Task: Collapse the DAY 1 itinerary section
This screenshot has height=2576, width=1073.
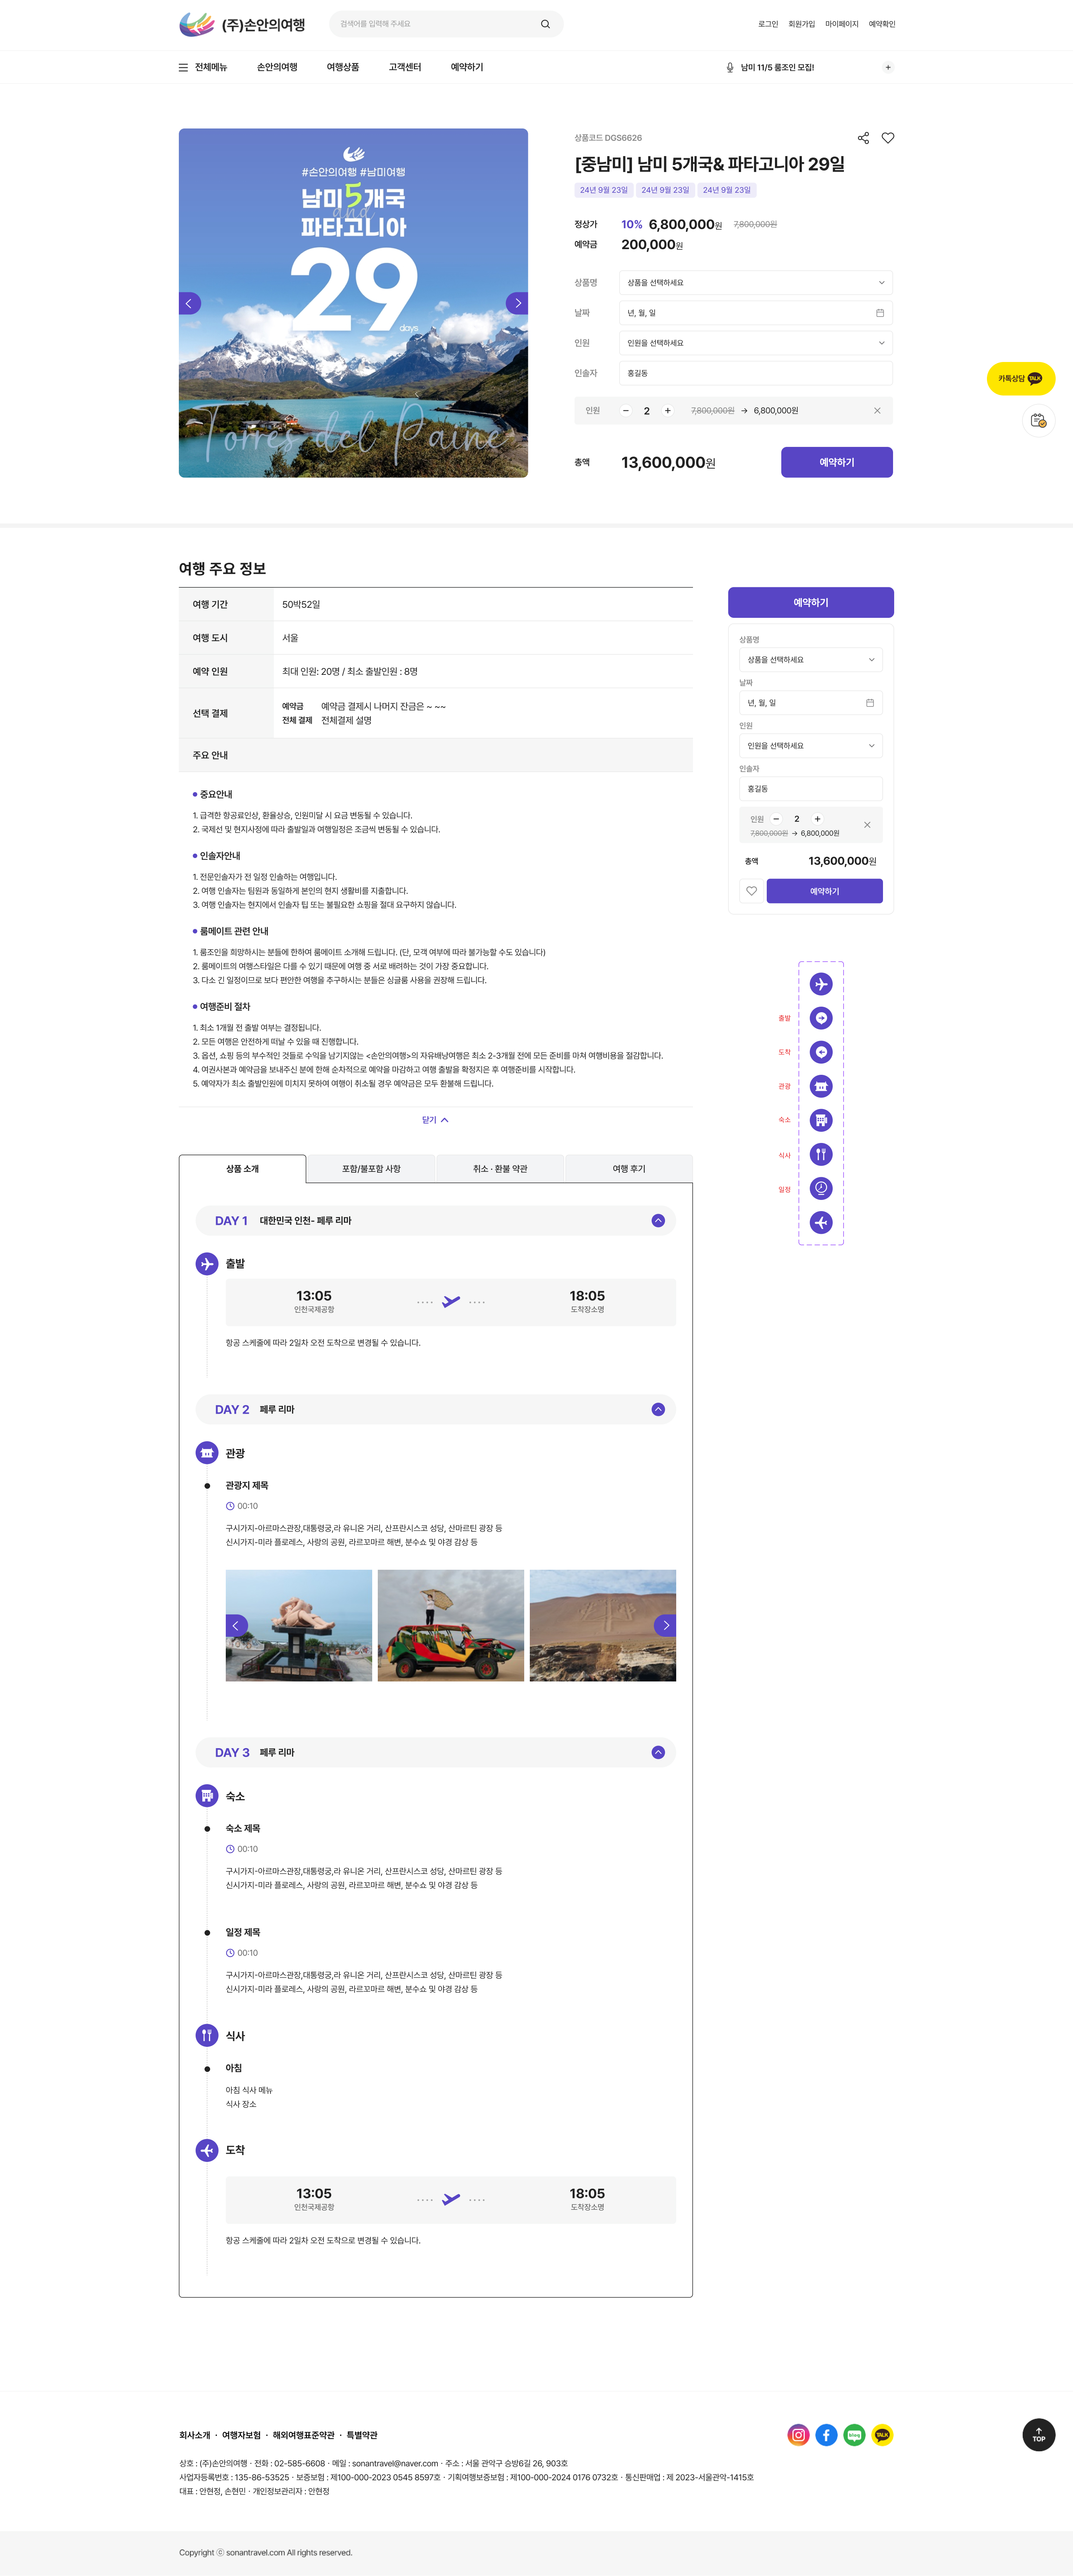Action: (658, 1221)
